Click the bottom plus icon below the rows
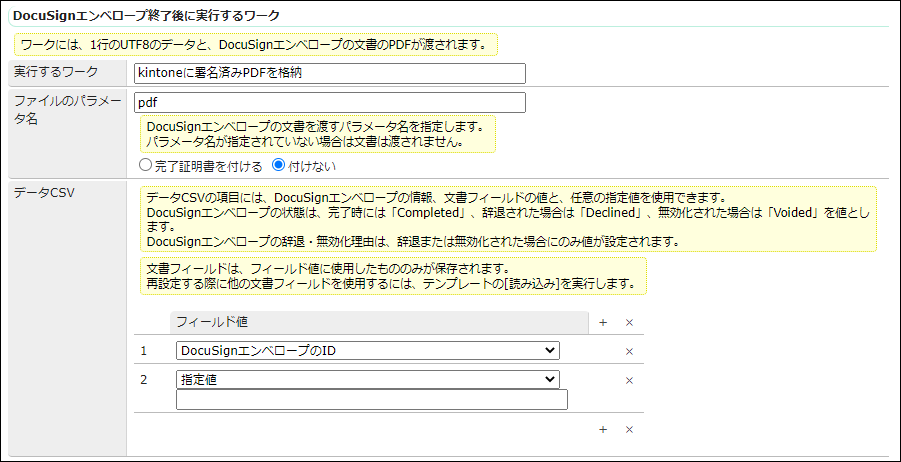 (603, 429)
